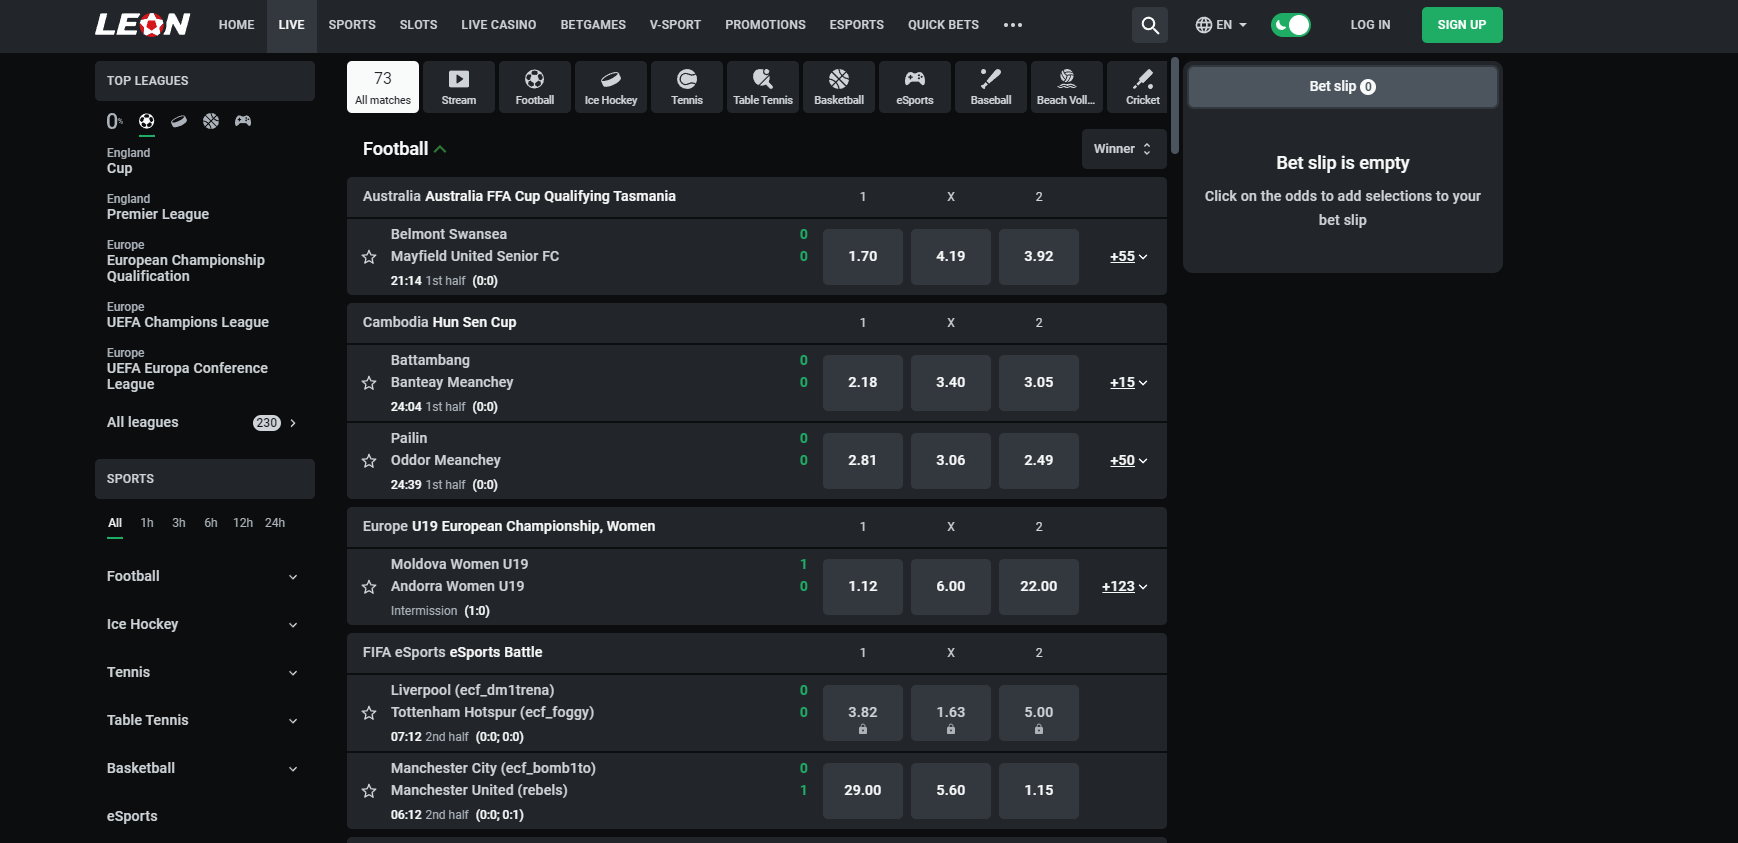Expand +123 markets for Moldova Women U19
Viewport: 1738px width, 843px height.
(1125, 587)
